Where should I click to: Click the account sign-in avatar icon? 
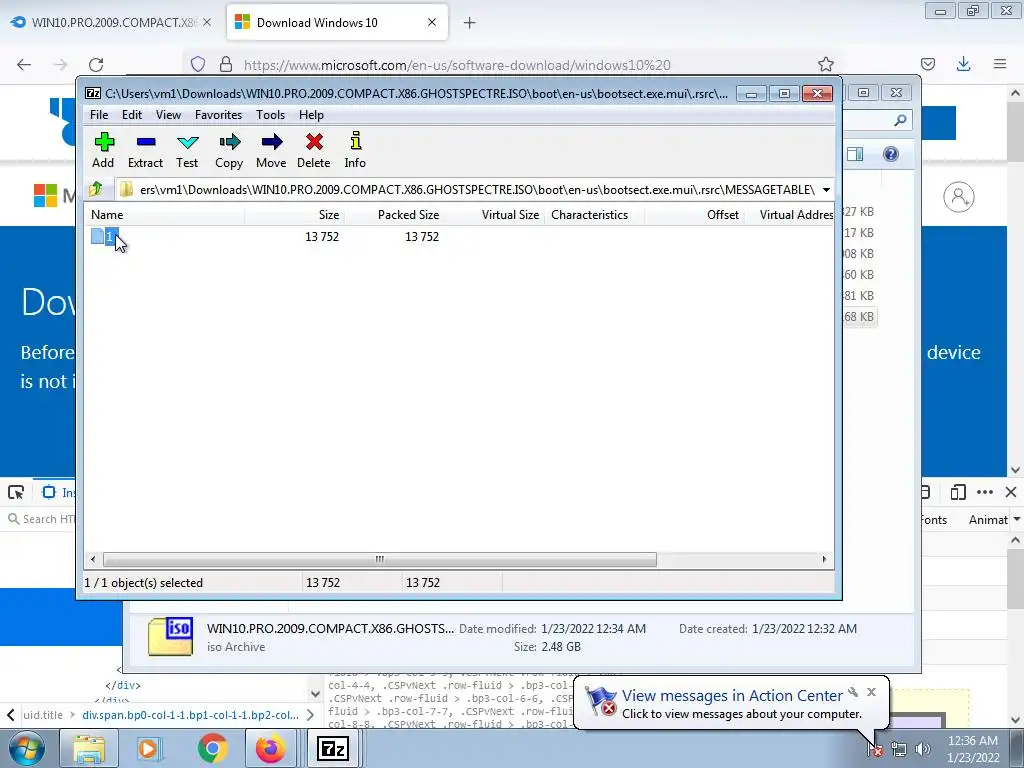[x=959, y=197]
